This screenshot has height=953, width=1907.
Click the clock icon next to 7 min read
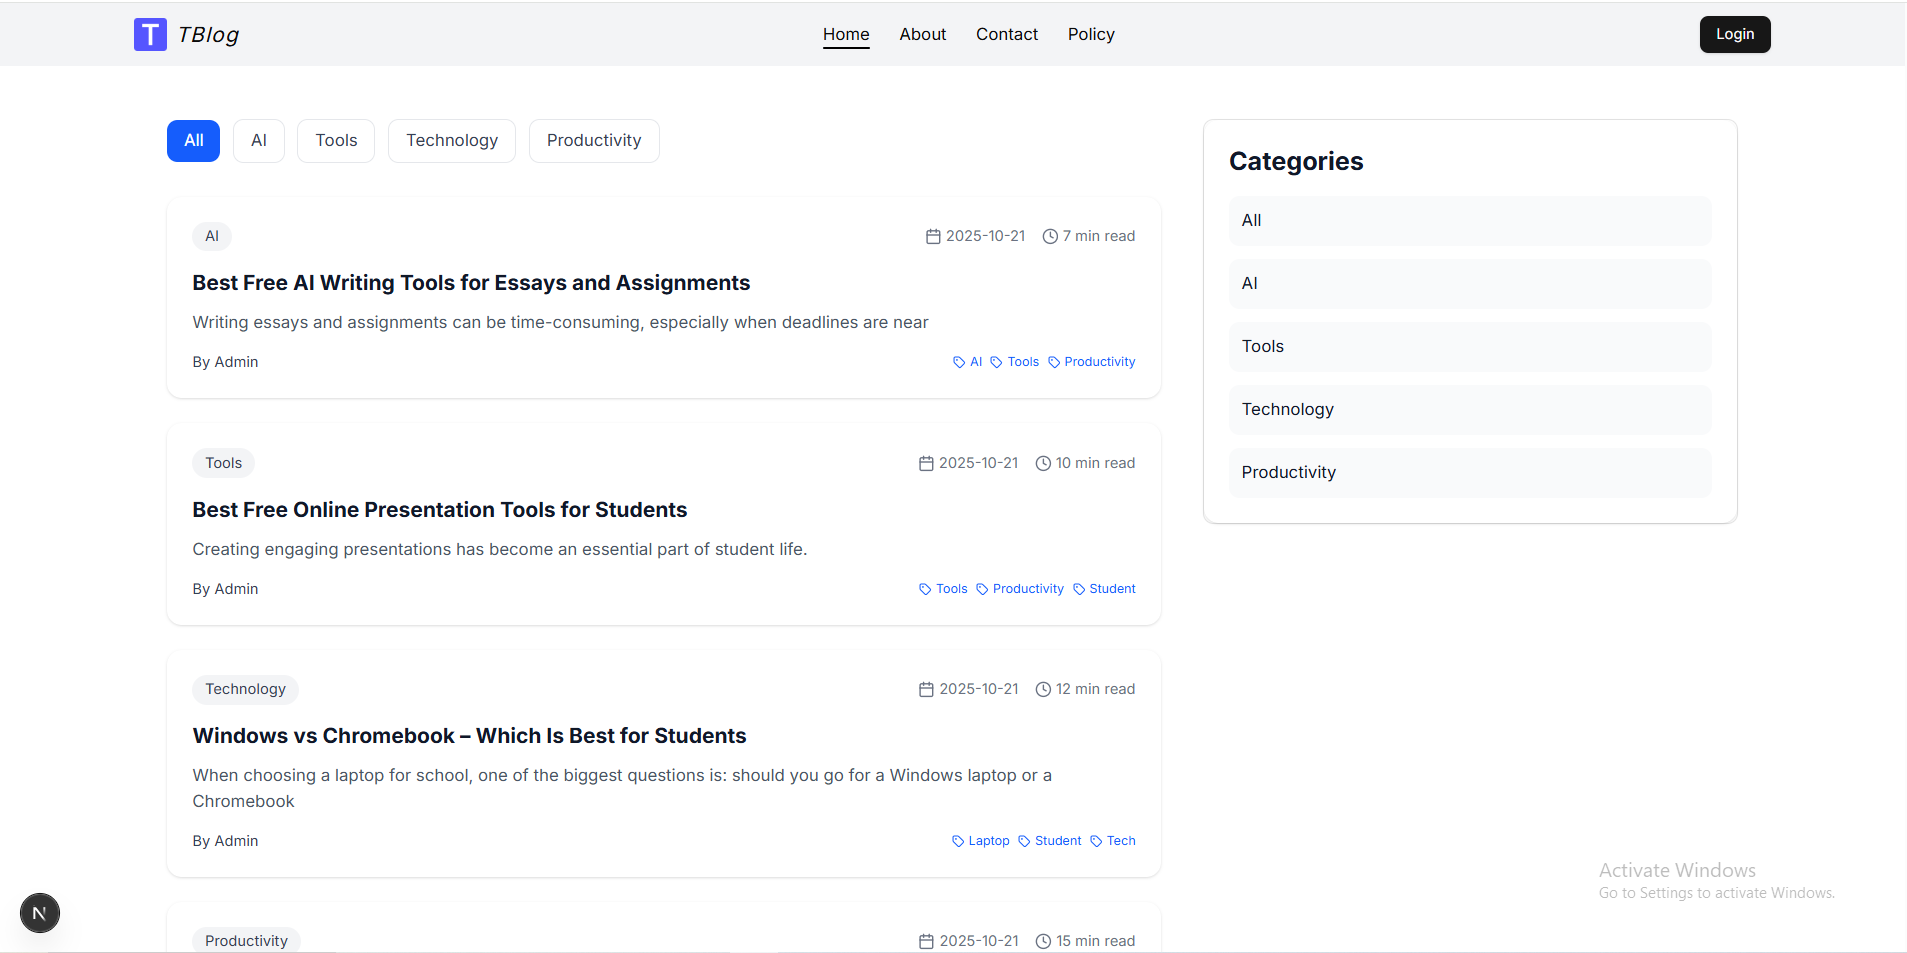(x=1050, y=236)
